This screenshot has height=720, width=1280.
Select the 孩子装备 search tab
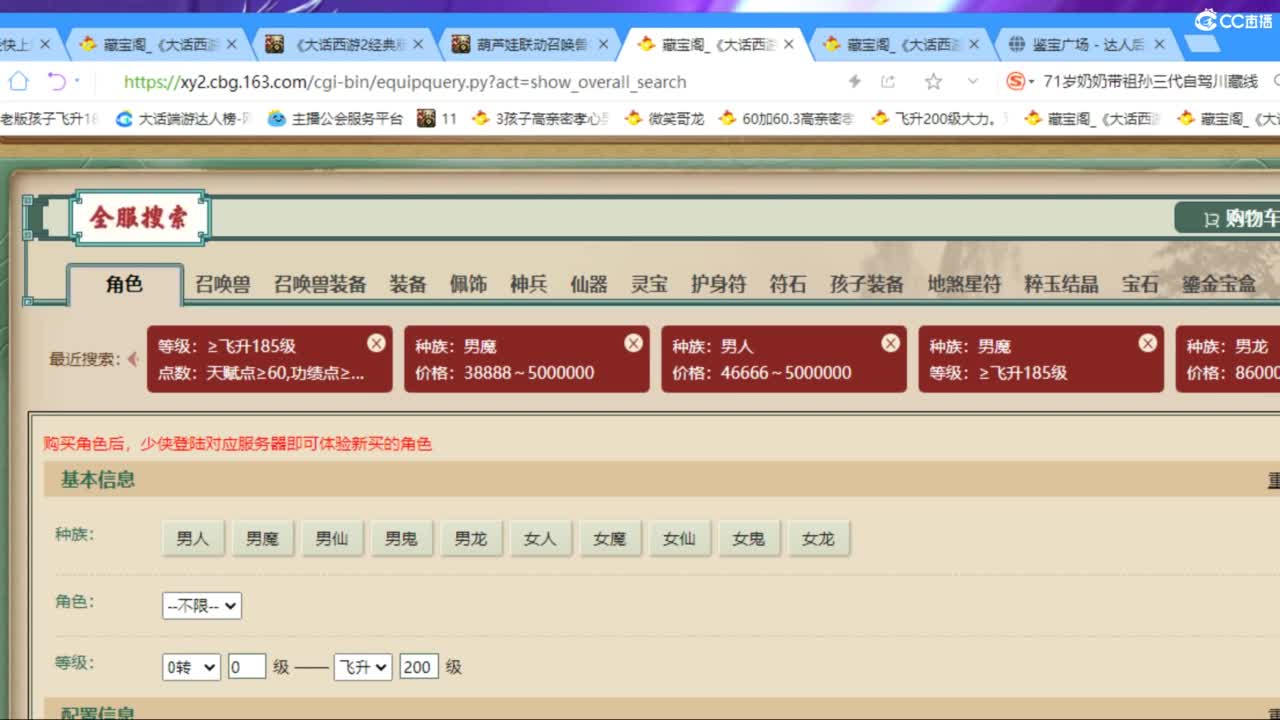[866, 284]
